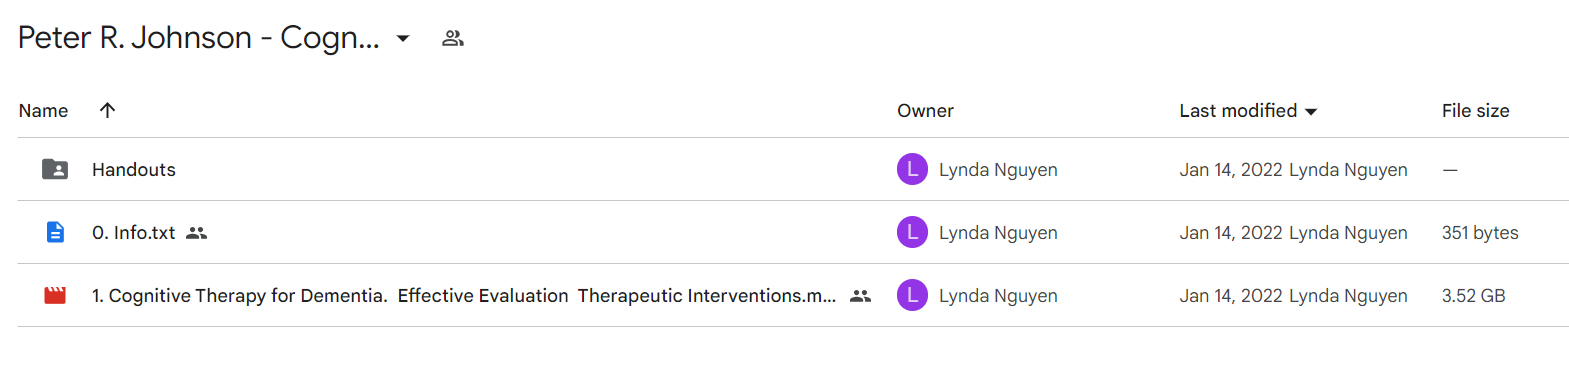This screenshot has height=372, width=1569.
Task: Toggle the Name sort direction arrow
Action: (107, 110)
